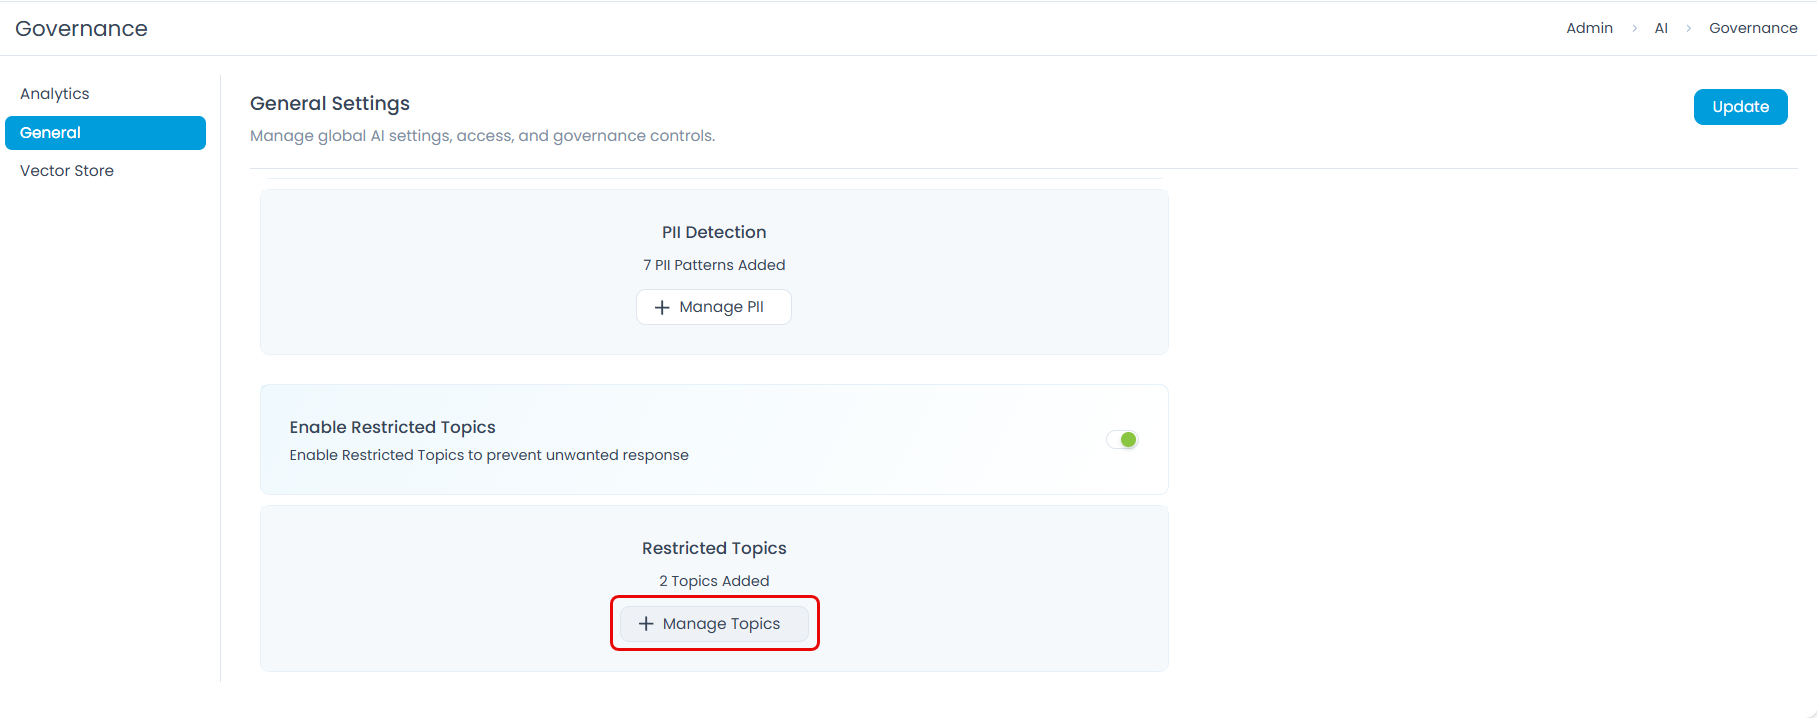Viewport: 1817px width, 718px height.
Task: Click the "7 PII Patterns Added" text
Action: [714, 265]
